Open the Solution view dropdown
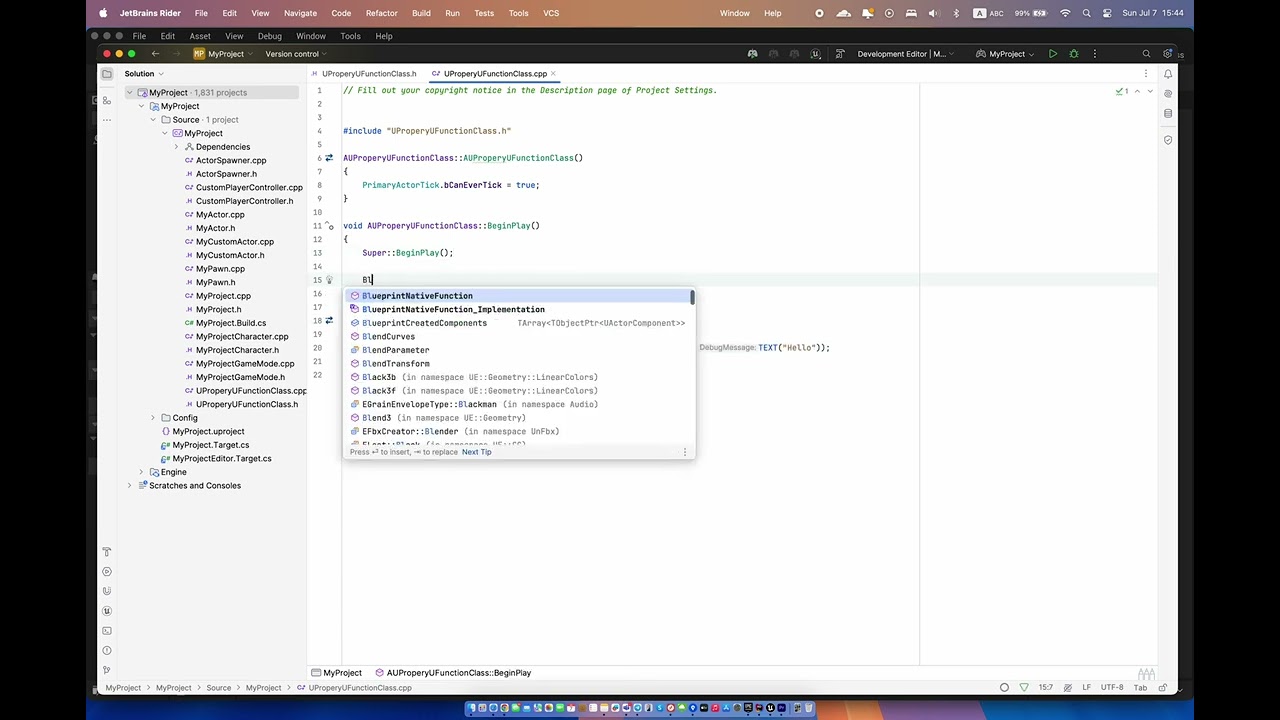 [x=144, y=74]
